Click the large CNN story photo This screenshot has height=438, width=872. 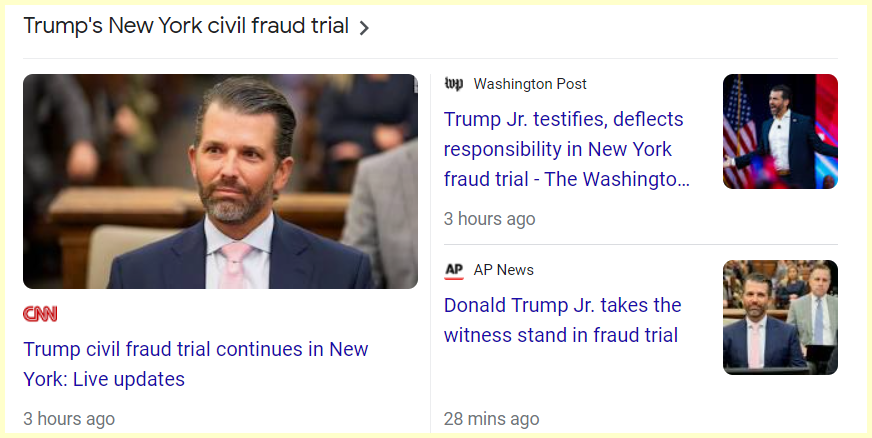click(220, 181)
